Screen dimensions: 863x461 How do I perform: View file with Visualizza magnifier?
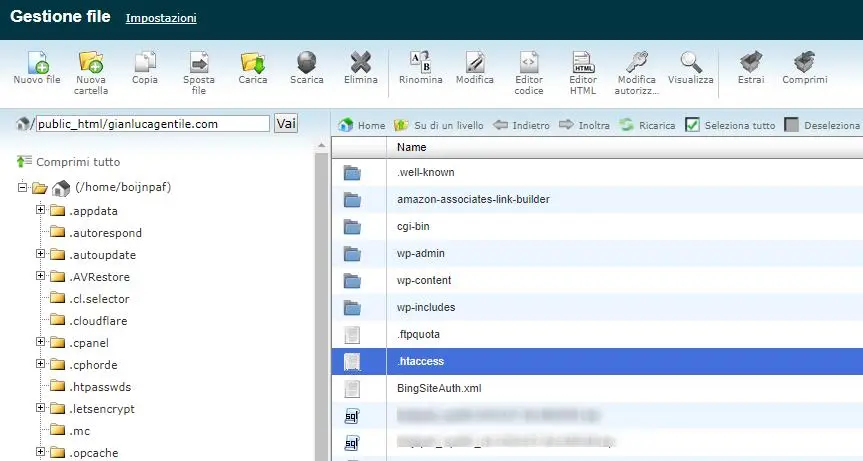coord(691,68)
